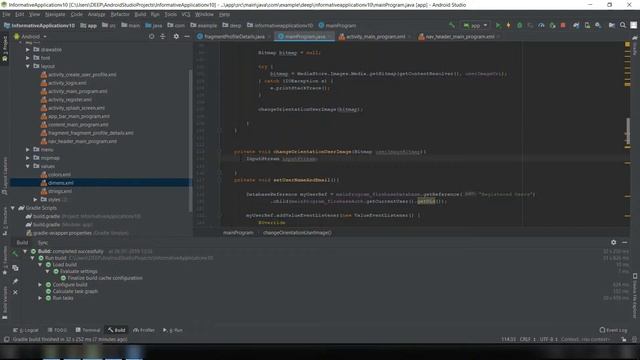
Task: Open colors.xml in project tree
Action: [x=59, y=175]
